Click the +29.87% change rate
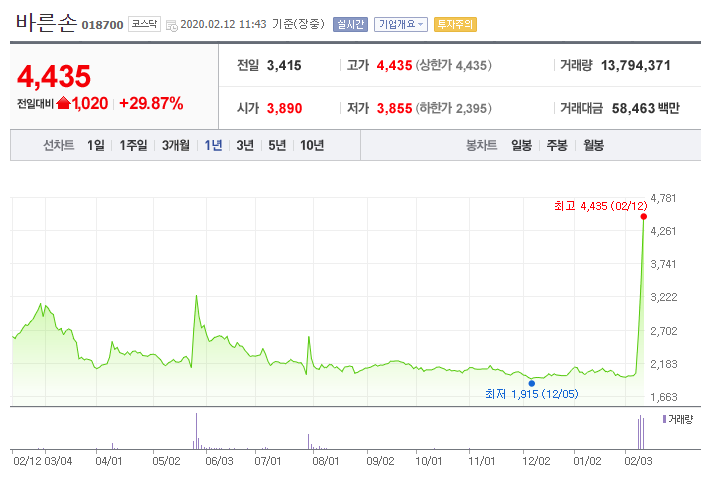 coord(151,103)
